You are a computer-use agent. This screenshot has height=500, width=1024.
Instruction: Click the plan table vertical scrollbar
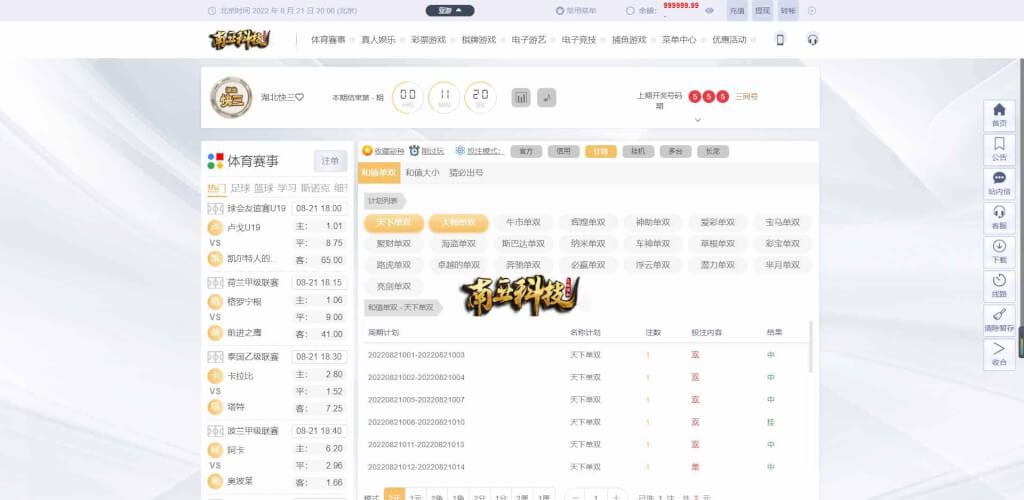click(x=811, y=347)
